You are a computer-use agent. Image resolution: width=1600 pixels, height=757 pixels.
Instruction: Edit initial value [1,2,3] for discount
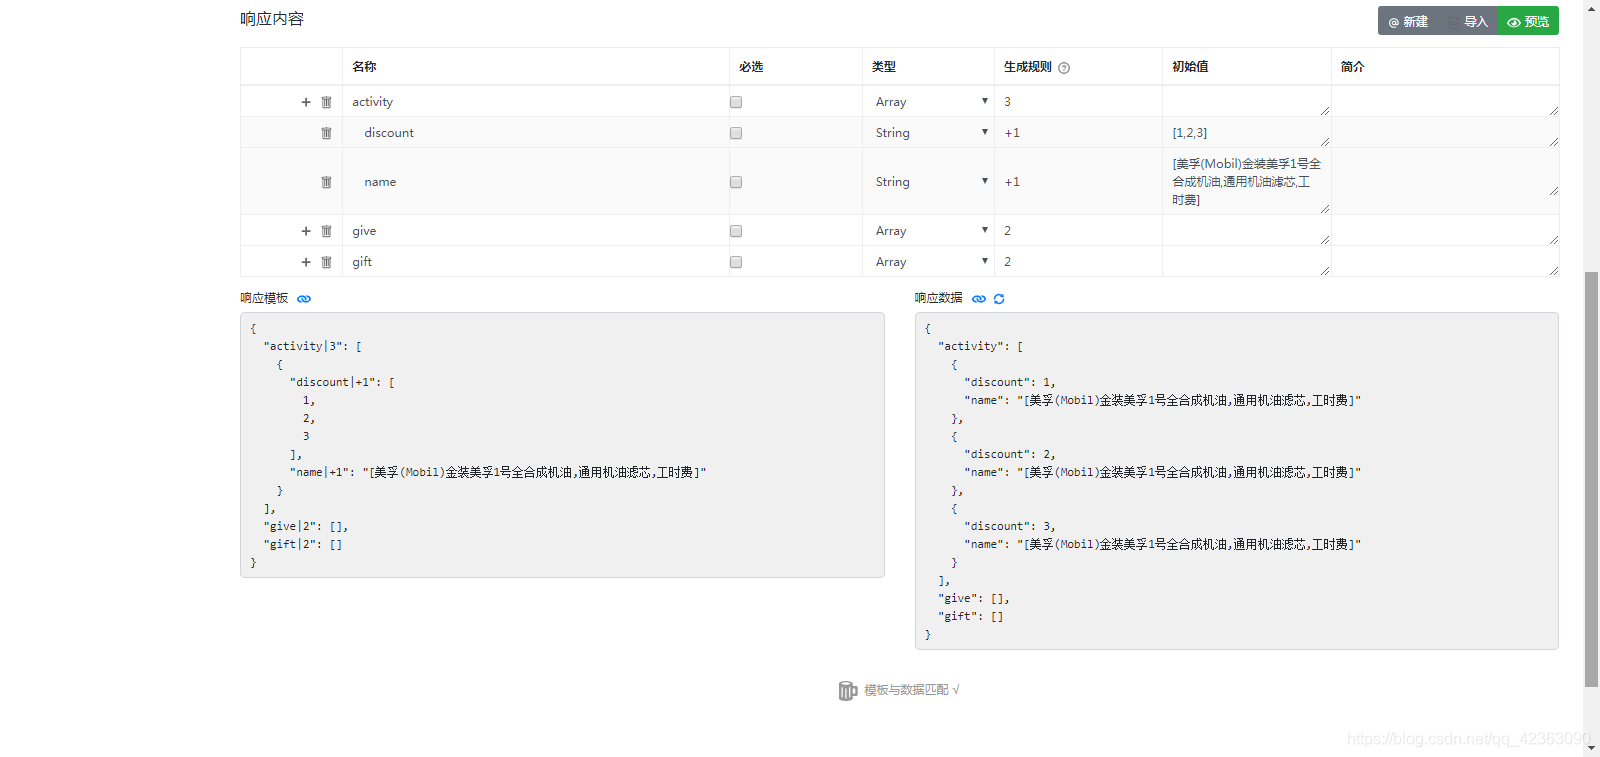click(x=1246, y=133)
